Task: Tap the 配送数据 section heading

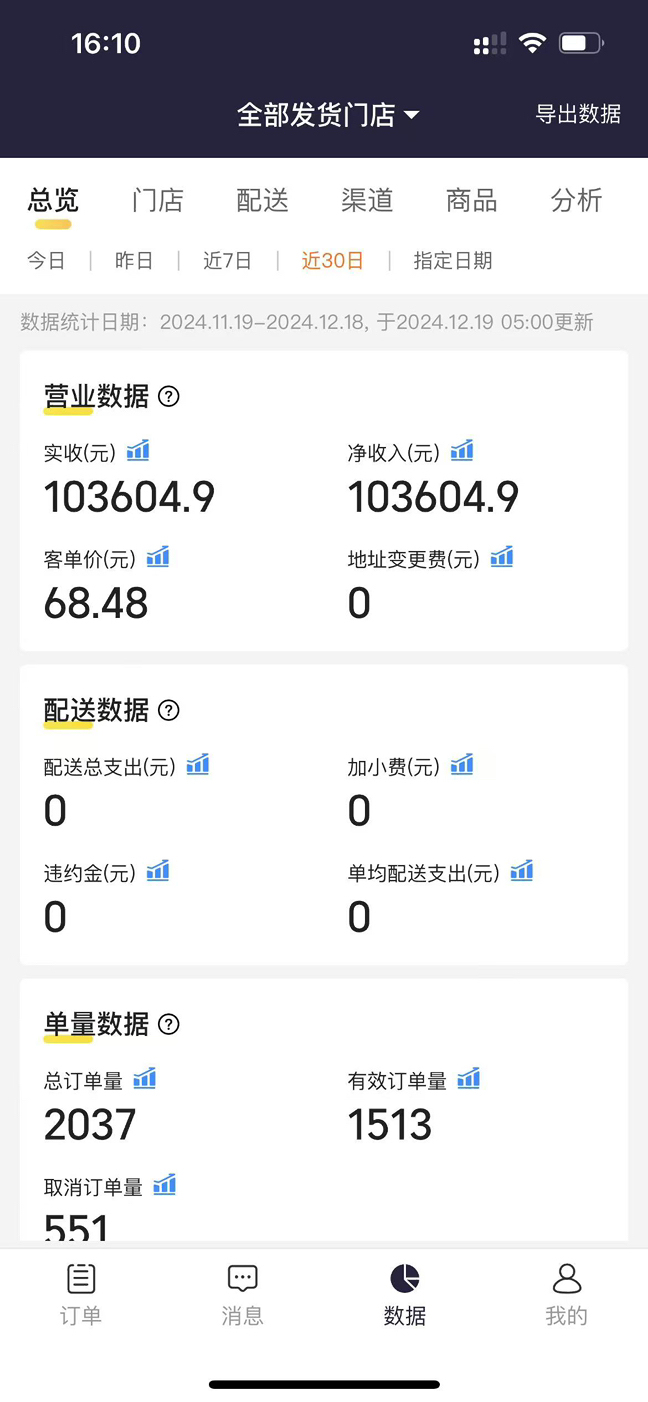Action: (96, 711)
